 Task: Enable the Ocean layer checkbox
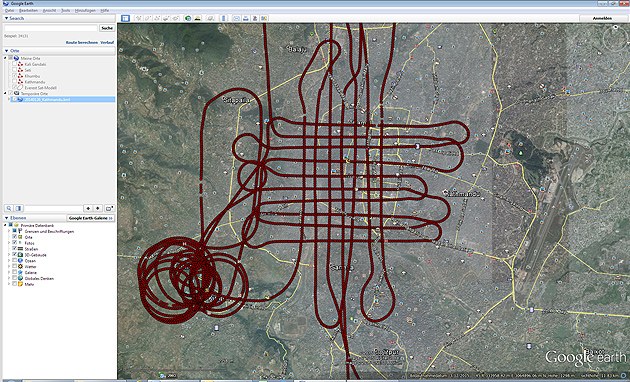coord(14,261)
